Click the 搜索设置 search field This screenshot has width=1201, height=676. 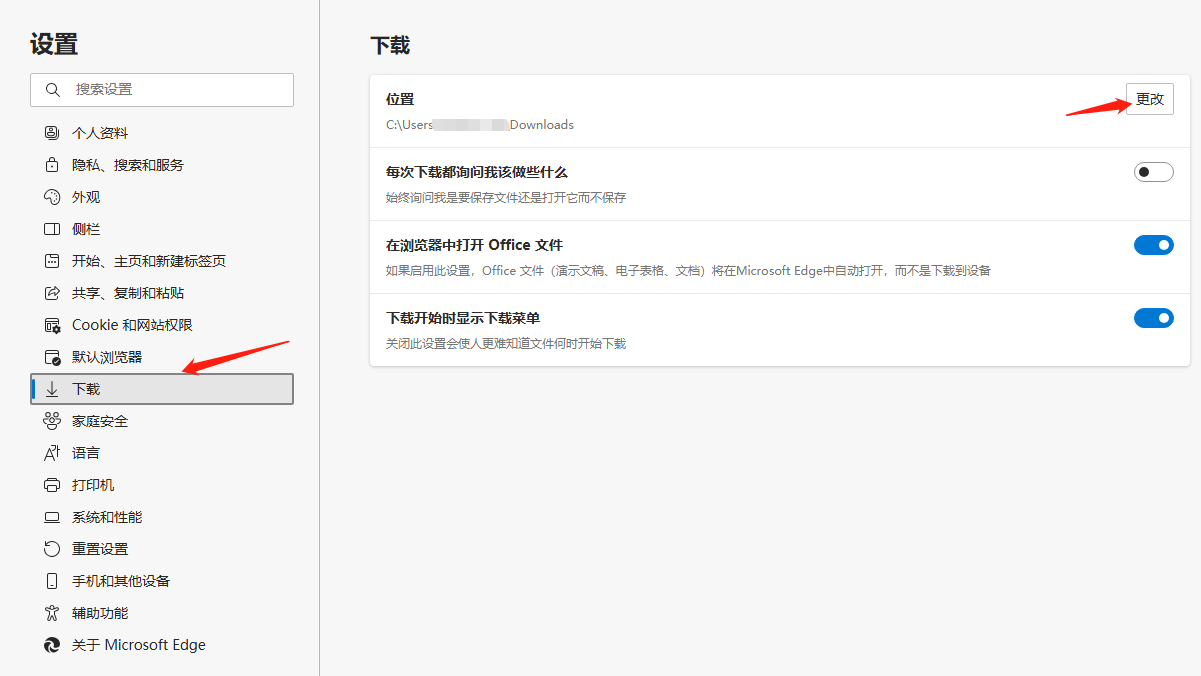pyautogui.click(x=161, y=90)
